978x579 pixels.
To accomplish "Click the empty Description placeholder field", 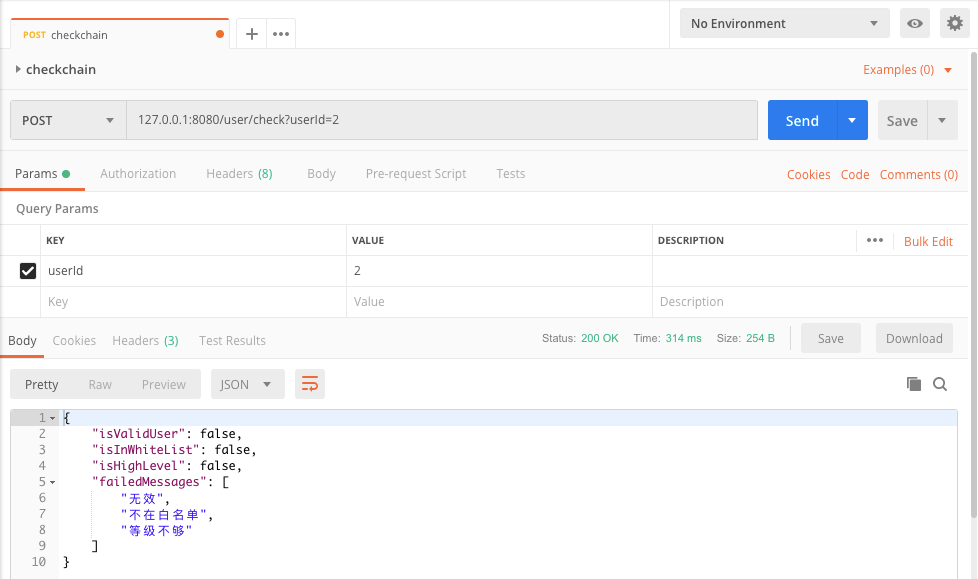I will coord(810,302).
